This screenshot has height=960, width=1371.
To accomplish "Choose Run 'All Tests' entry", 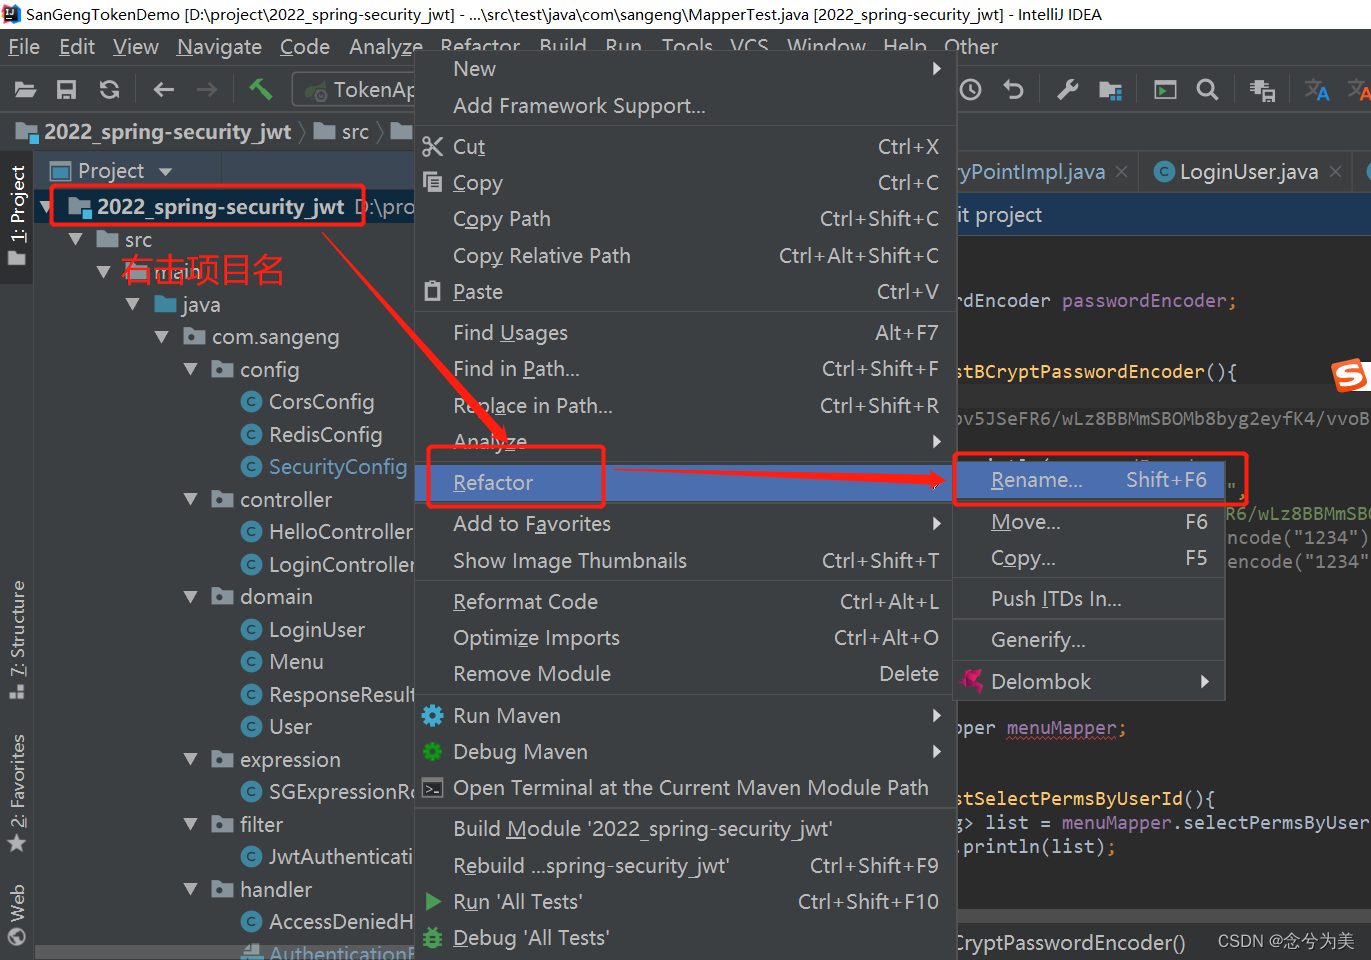I will 685,902.
